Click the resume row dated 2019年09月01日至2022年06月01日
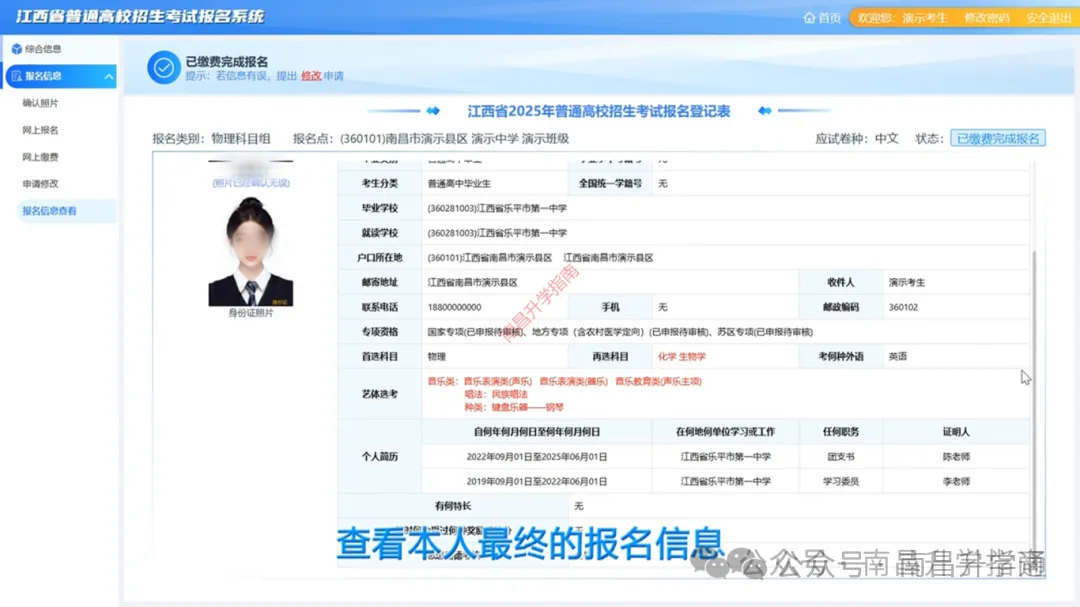 point(726,482)
